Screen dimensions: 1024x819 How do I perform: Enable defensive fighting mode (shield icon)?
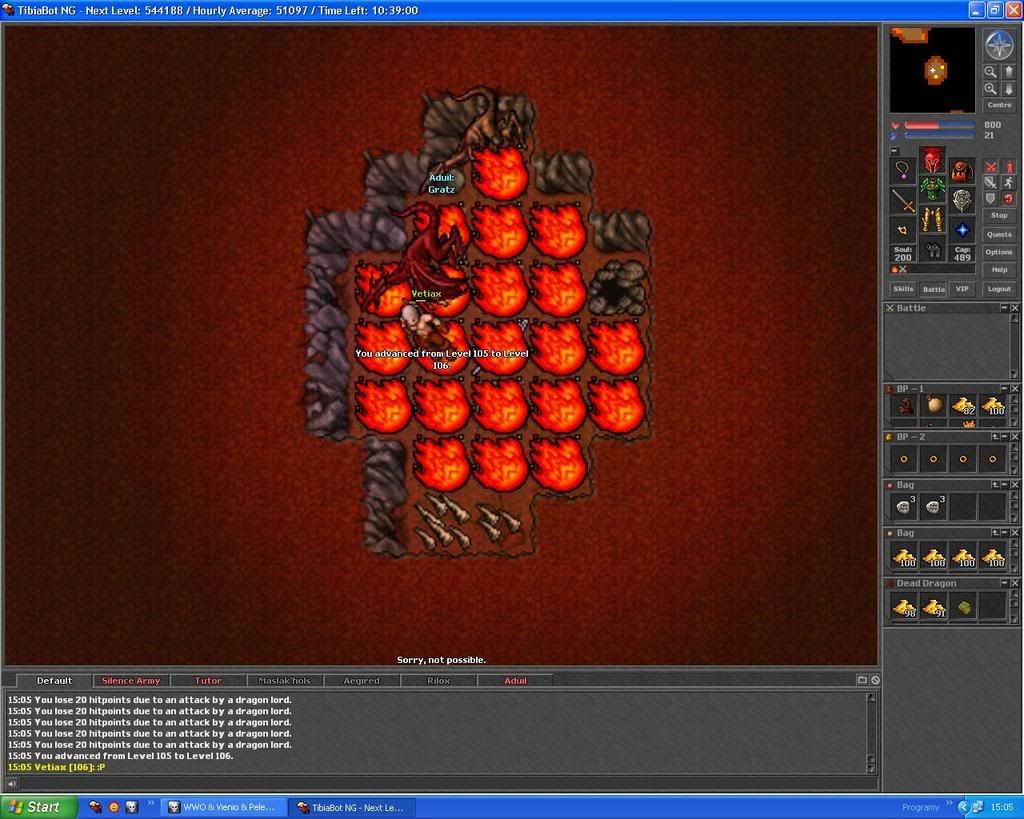(x=991, y=199)
